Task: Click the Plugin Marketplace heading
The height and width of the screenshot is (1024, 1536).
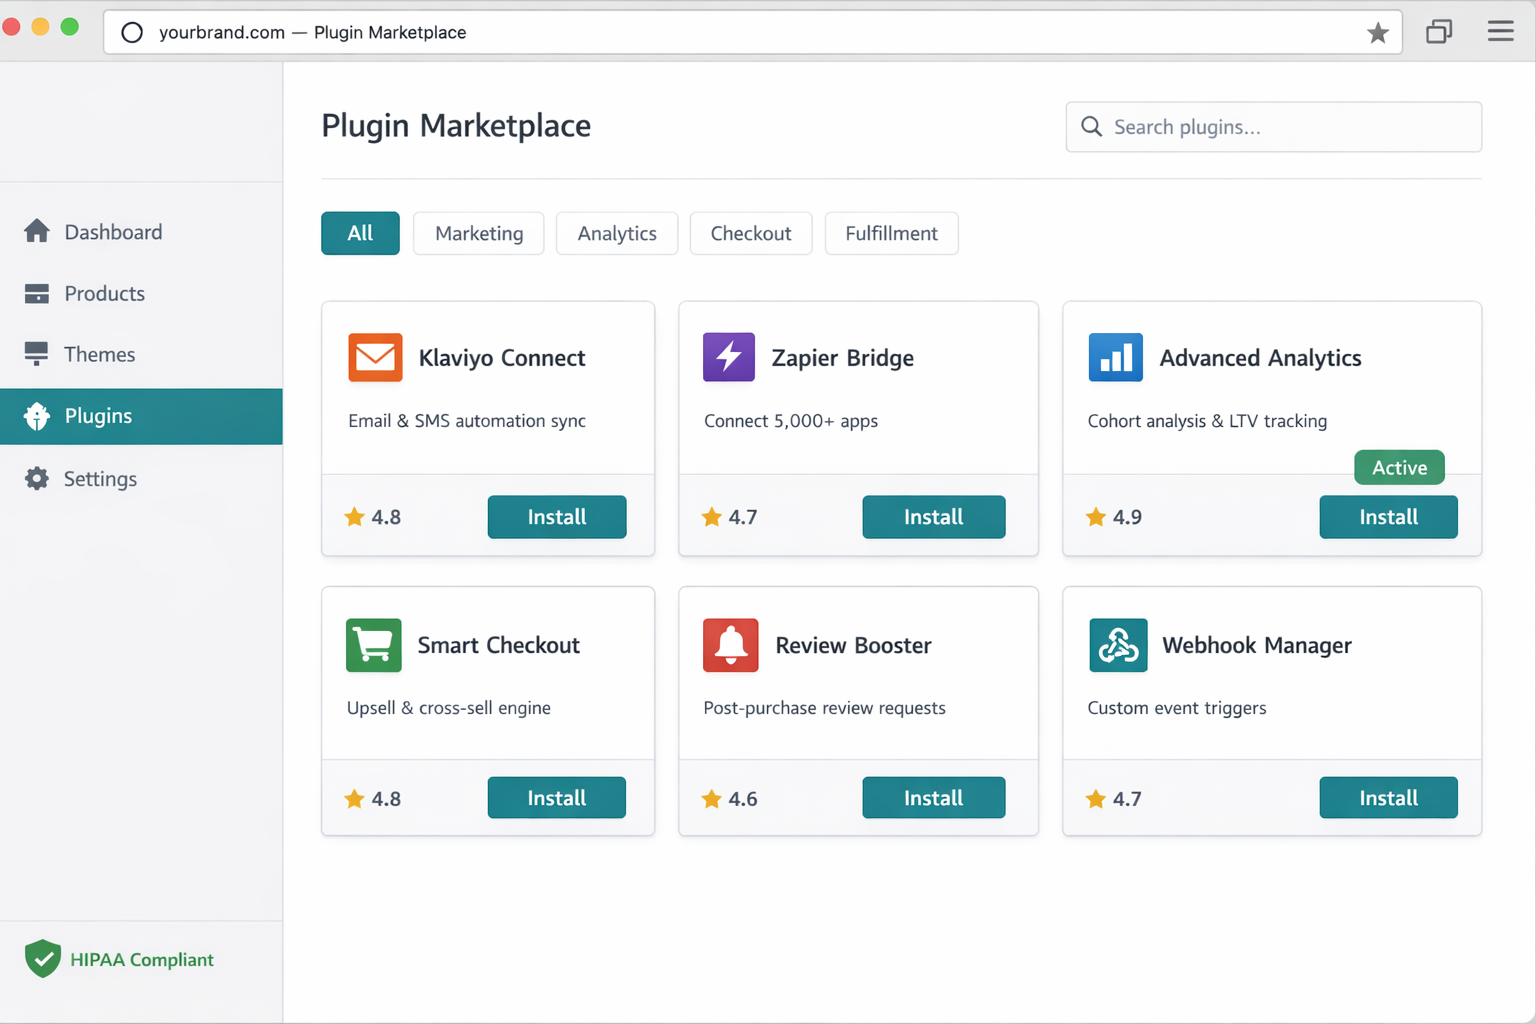Action: pyautogui.click(x=456, y=126)
